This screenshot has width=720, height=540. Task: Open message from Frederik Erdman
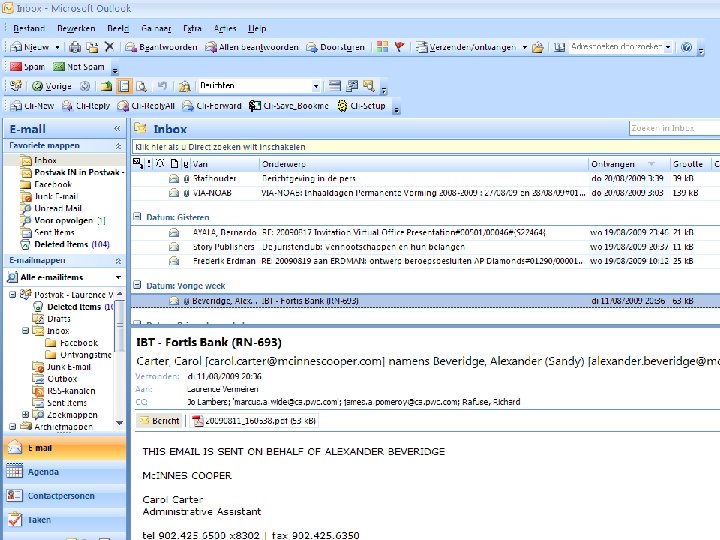point(426,261)
